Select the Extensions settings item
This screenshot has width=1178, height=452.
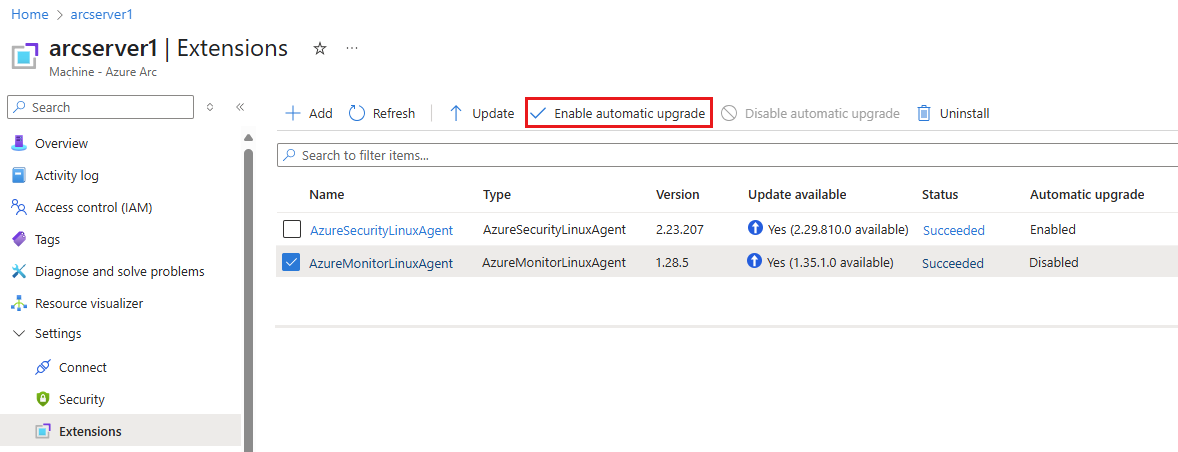point(90,432)
